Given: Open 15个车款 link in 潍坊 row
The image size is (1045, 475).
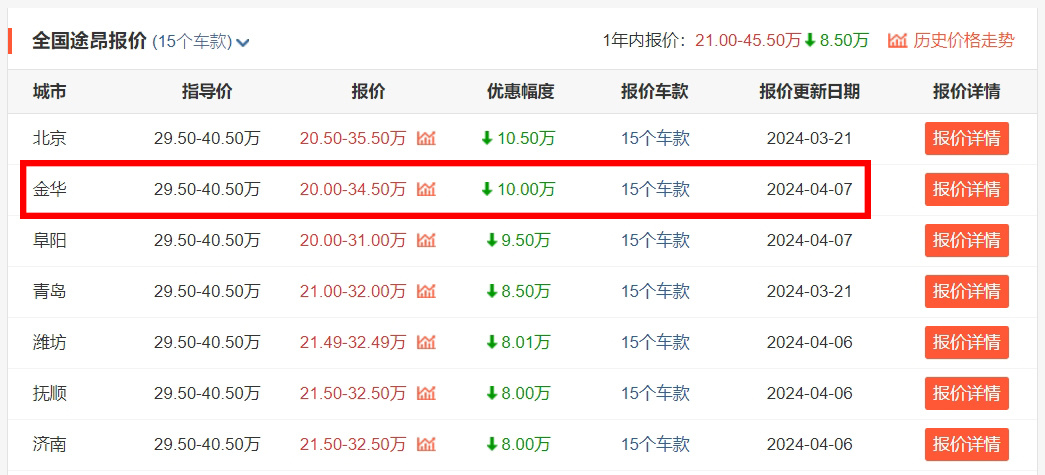Looking at the screenshot, I should pos(655,342).
